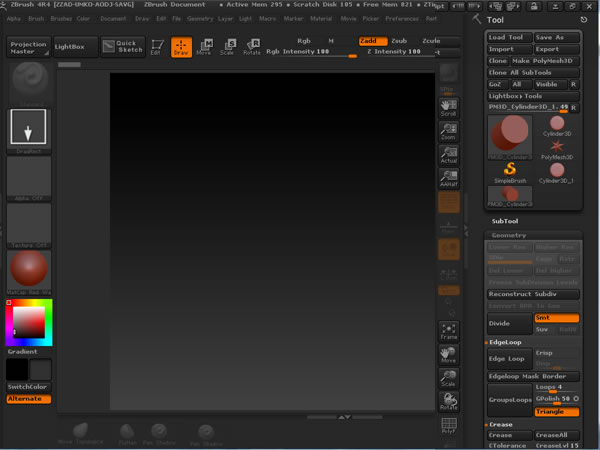Click the Scroll canvas icon
Viewport: 600px width, 450px height.
click(448, 108)
